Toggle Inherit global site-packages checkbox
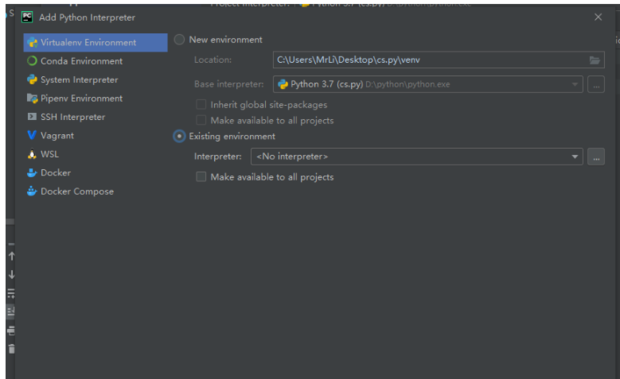620x379 pixels. point(201,104)
